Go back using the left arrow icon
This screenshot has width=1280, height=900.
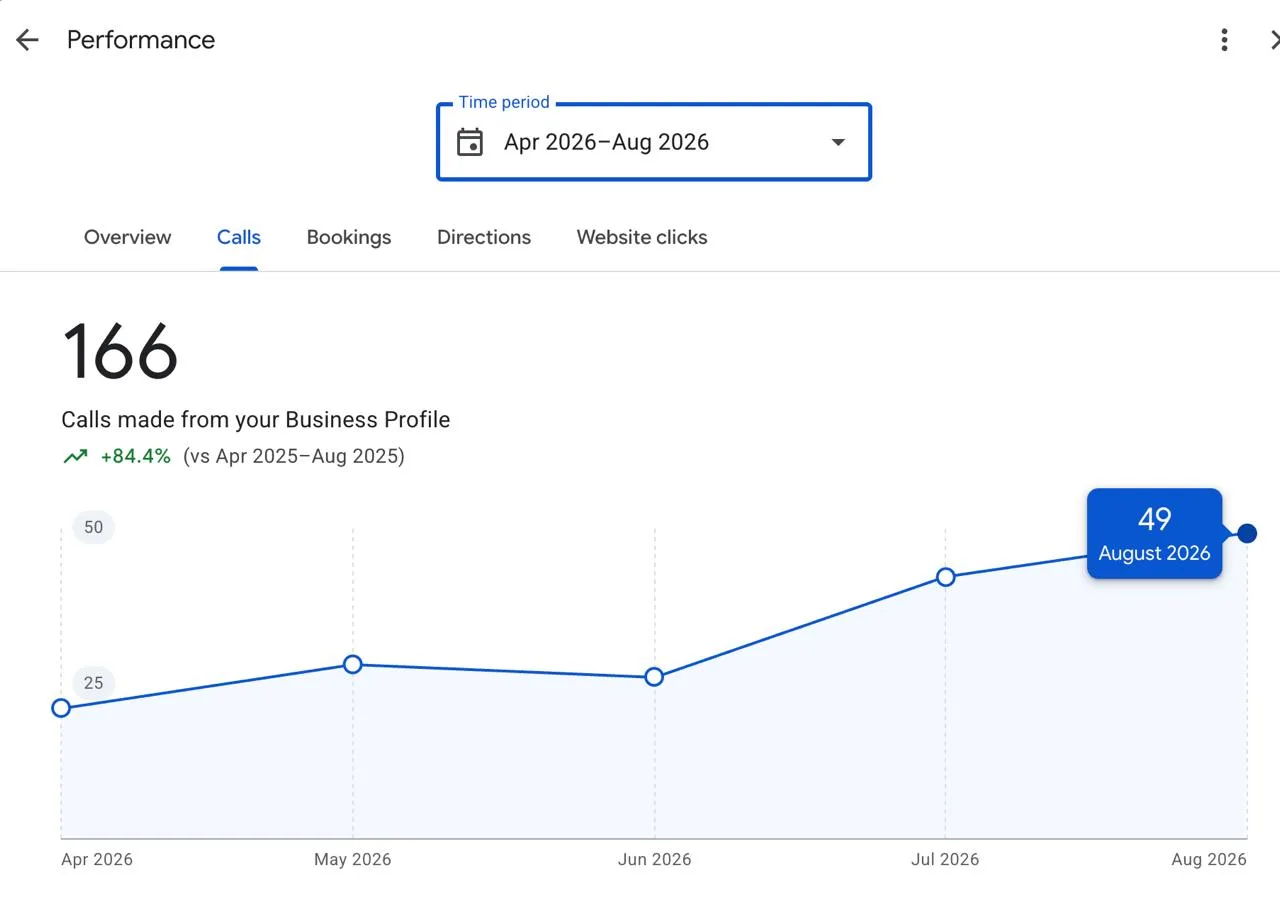[x=27, y=40]
